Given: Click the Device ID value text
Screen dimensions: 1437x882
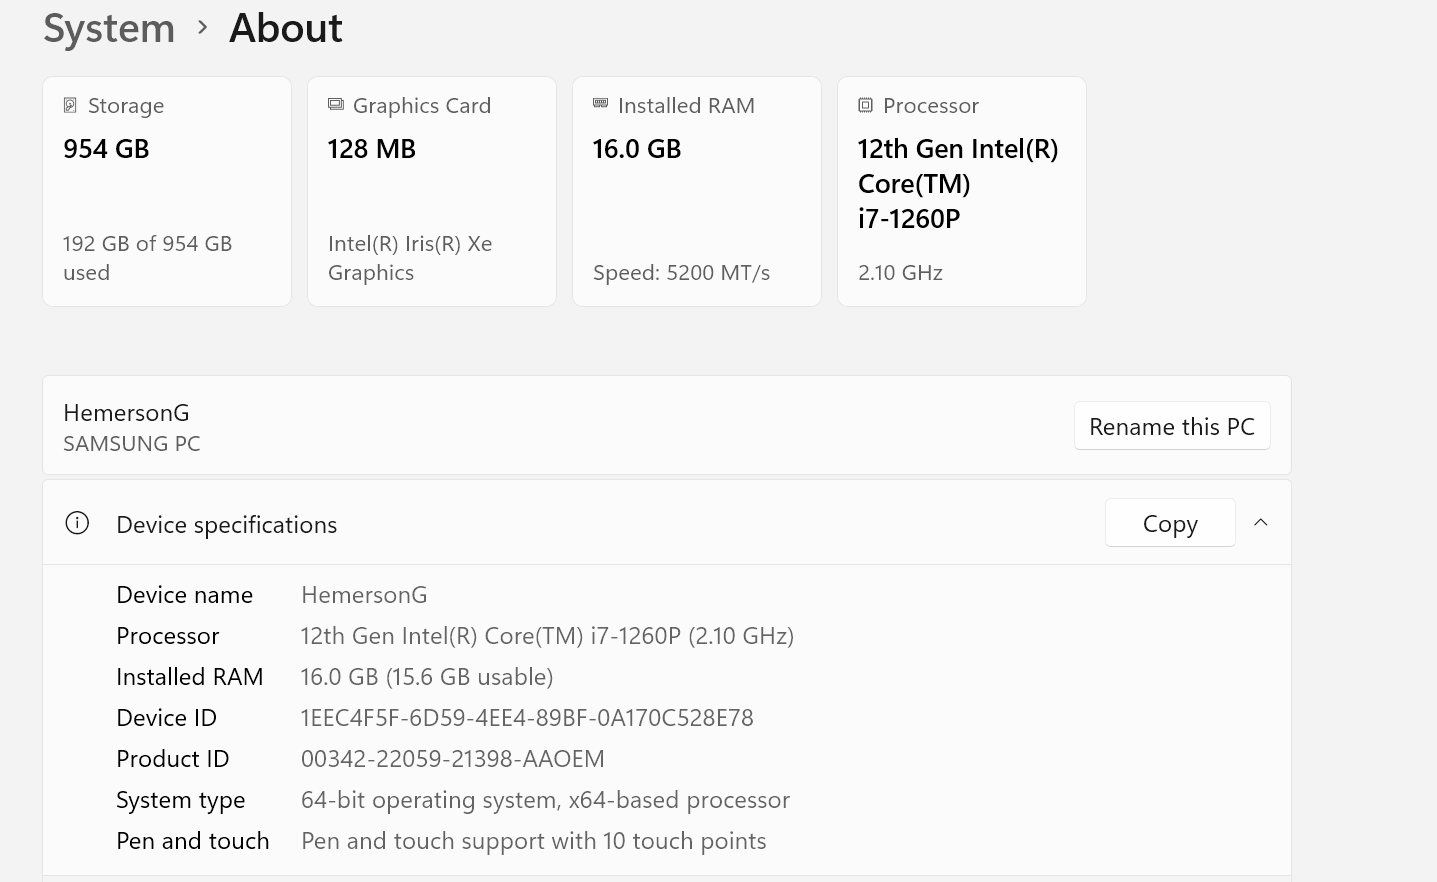Looking at the screenshot, I should (x=527, y=718).
